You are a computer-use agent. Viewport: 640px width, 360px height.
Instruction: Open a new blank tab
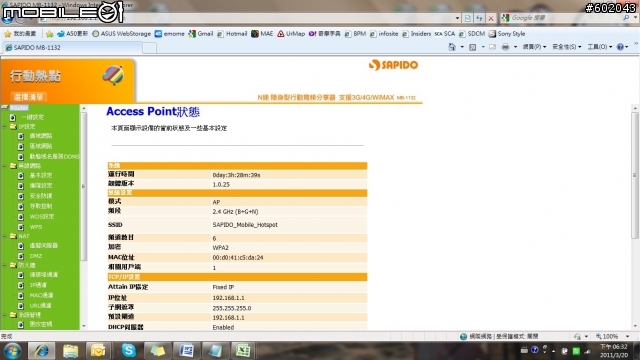pyautogui.click(x=149, y=48)
